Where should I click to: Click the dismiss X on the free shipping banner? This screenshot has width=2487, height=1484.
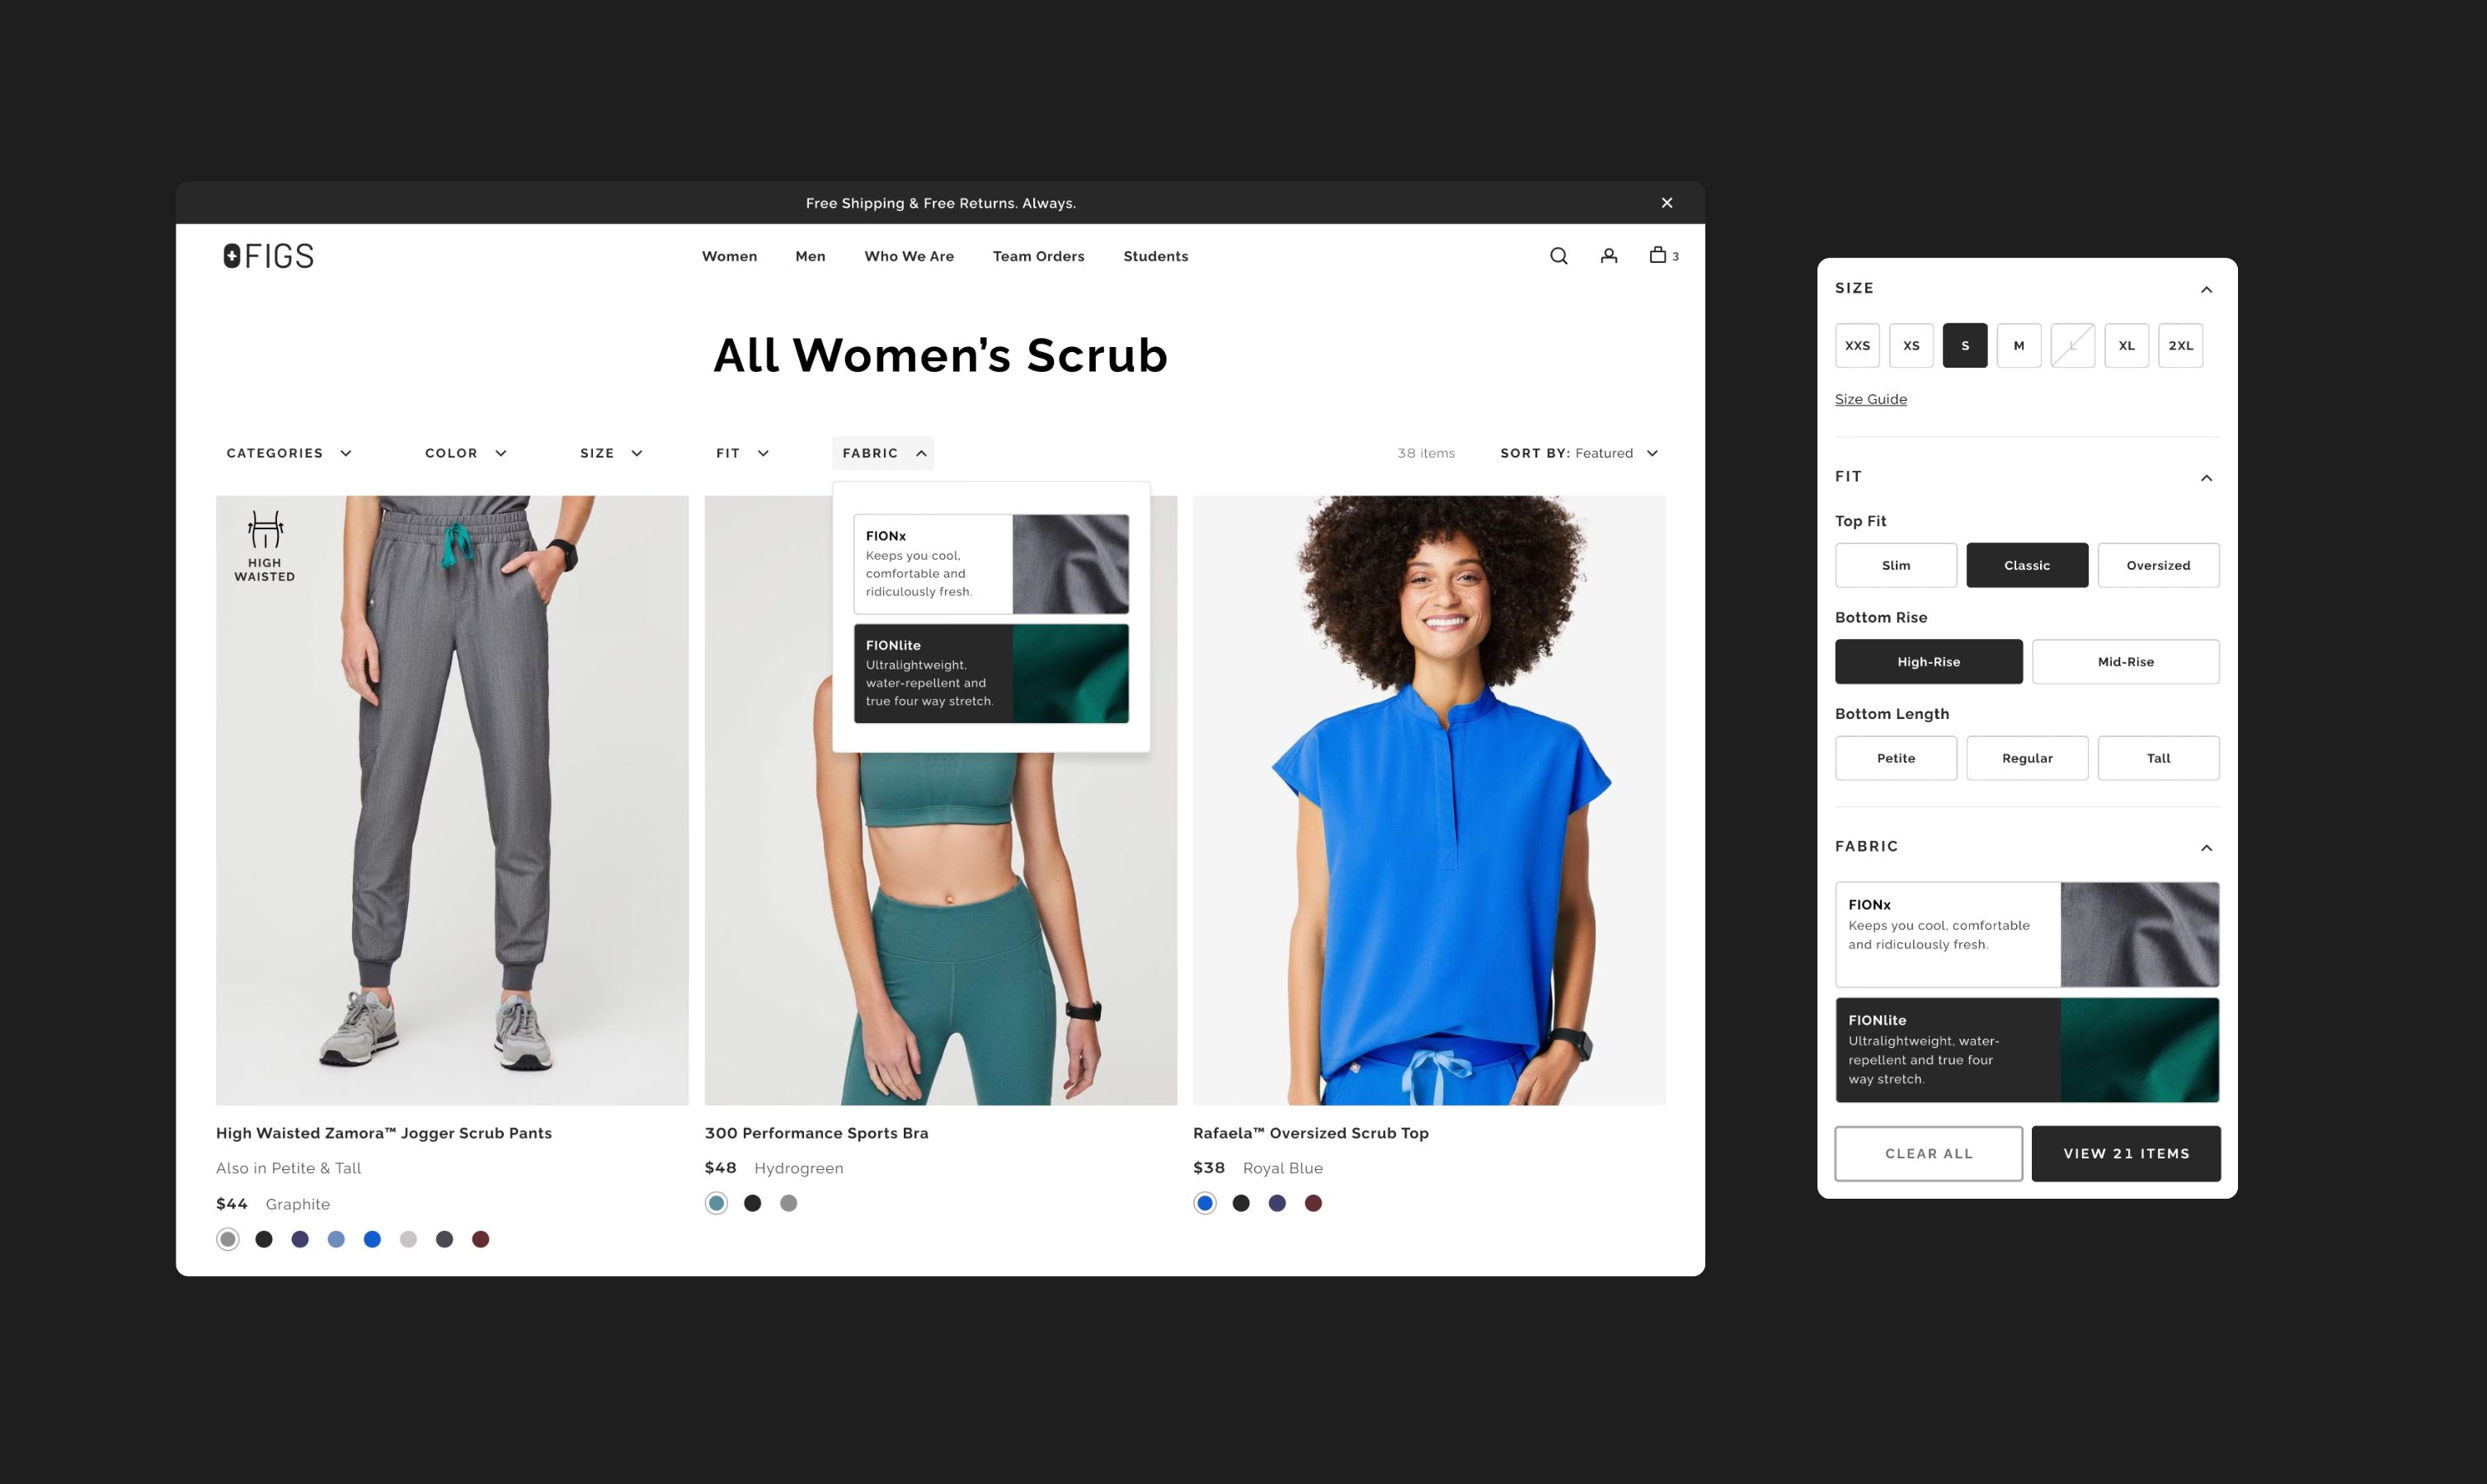click(1666, 201)
